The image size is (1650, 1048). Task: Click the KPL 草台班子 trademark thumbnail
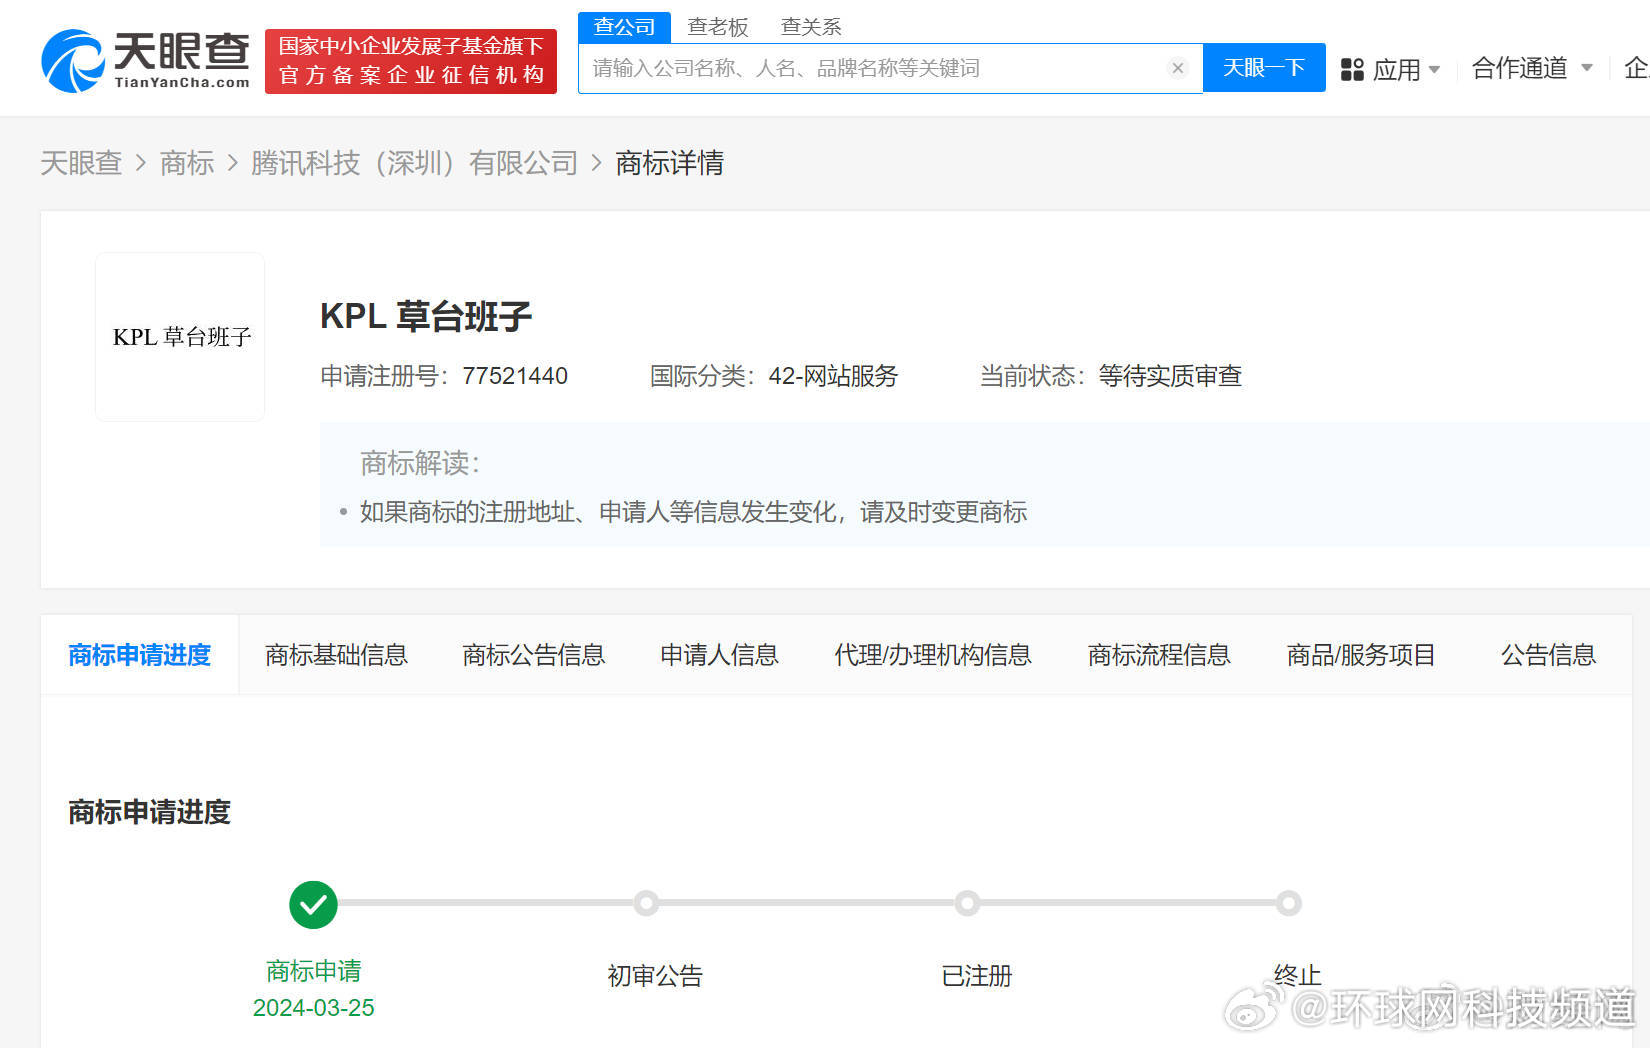(179, 336)
